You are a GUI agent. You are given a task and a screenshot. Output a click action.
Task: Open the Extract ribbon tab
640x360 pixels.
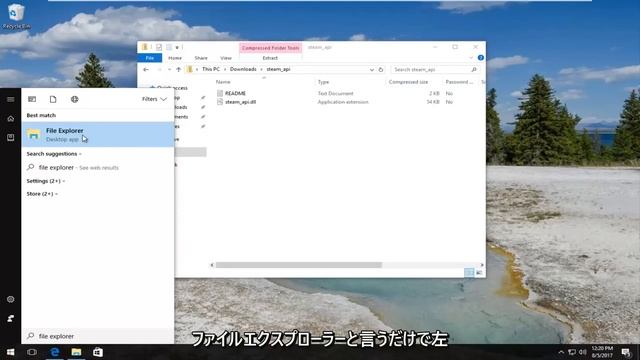(270, 58)
